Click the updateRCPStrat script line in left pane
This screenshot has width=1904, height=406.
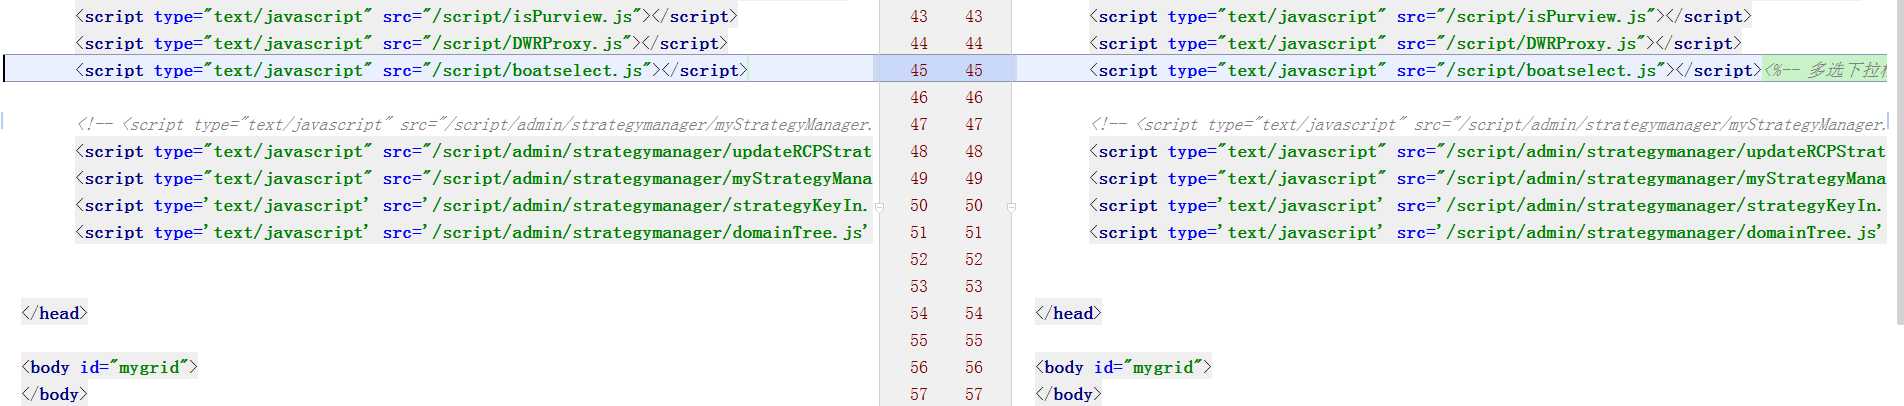[x=474, y=151]
